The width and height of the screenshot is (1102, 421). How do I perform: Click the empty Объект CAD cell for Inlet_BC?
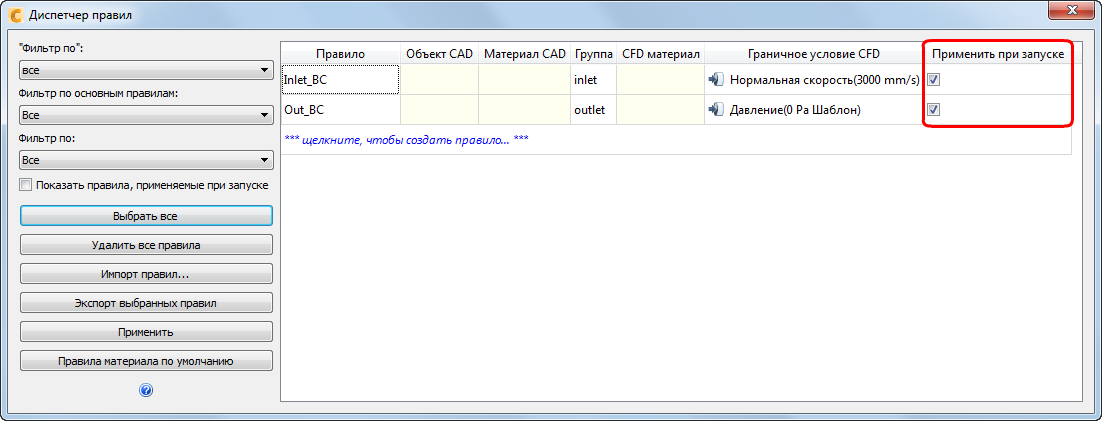[440, 79]
